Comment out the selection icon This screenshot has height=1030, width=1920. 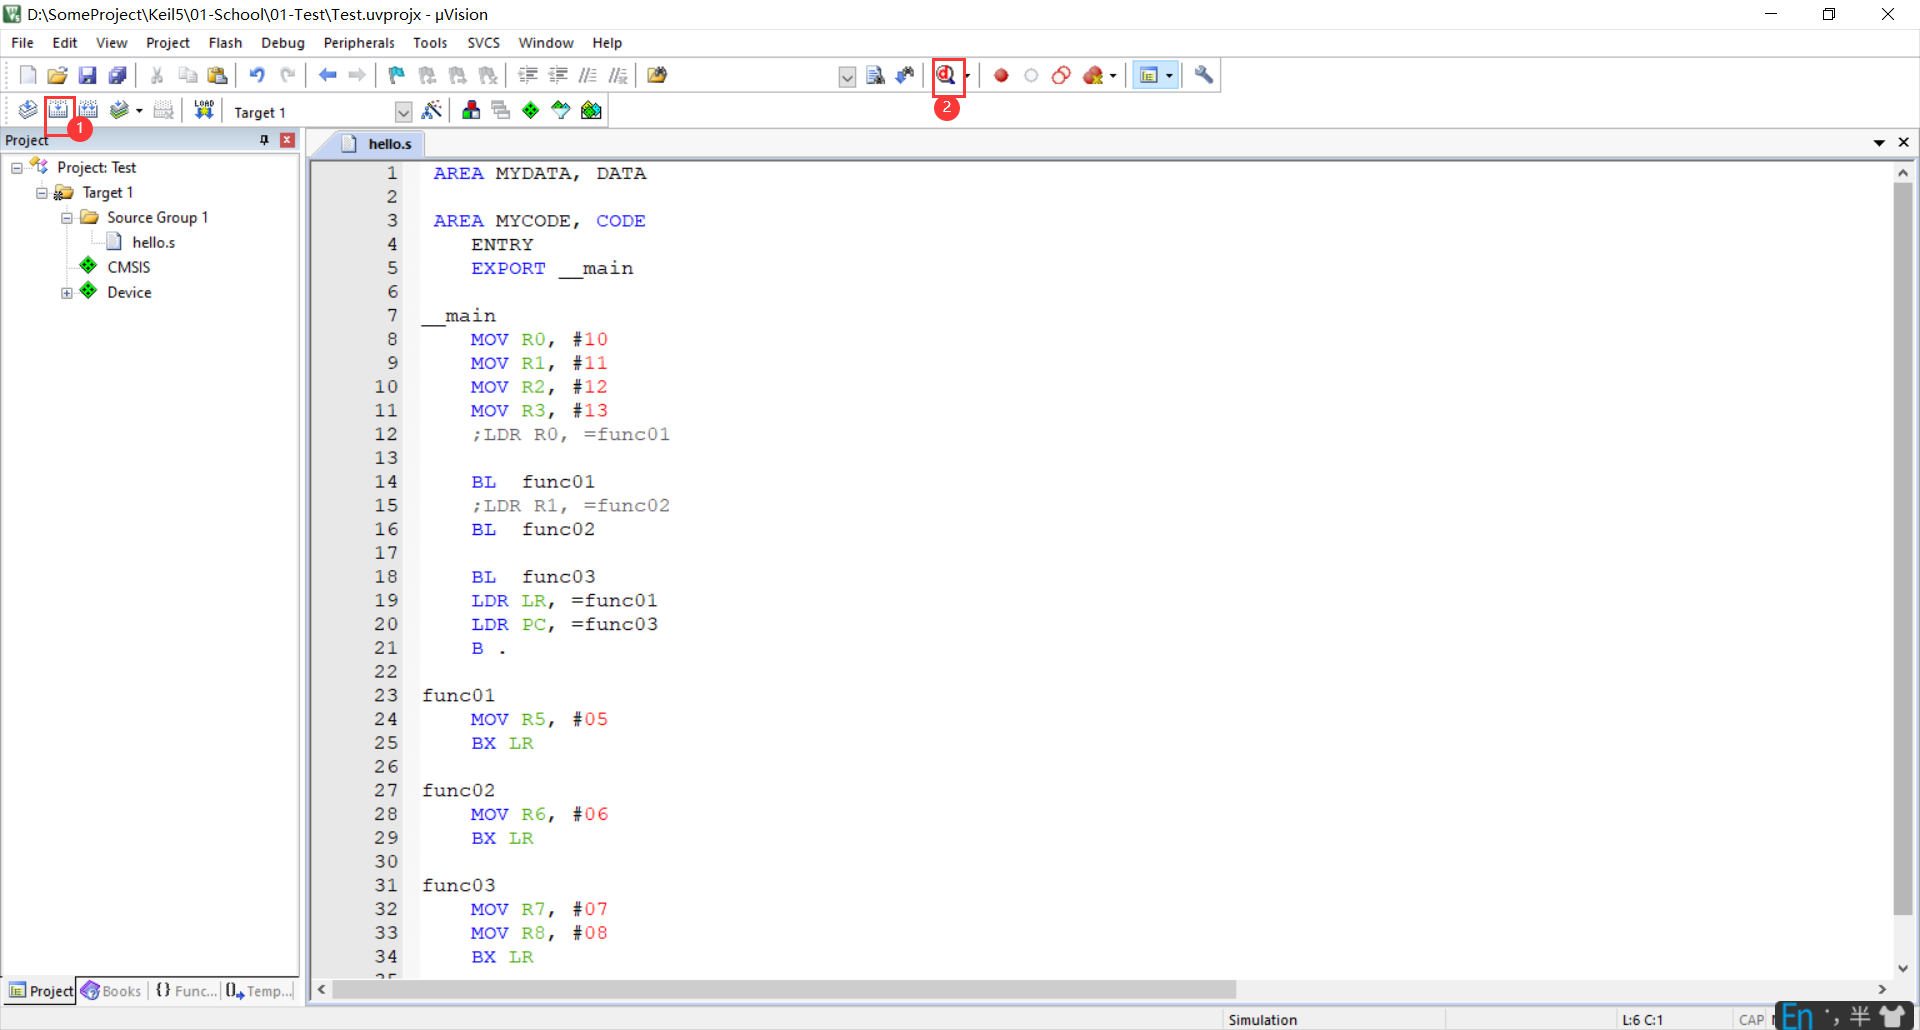point(588,75)
